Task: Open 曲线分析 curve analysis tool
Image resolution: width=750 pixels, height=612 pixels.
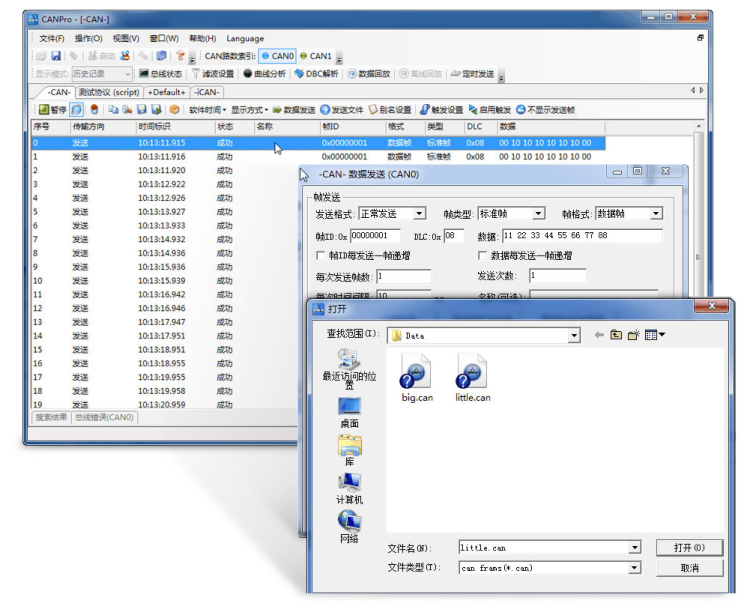Action: pos(264,74)
